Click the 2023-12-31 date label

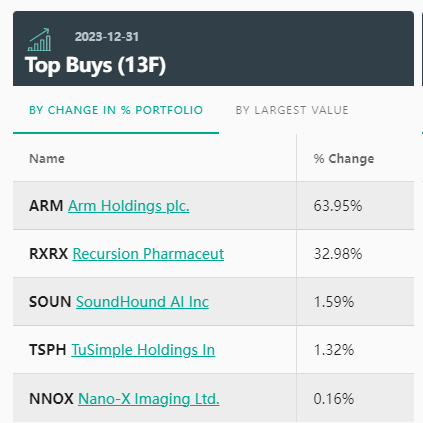coord(107,37)
